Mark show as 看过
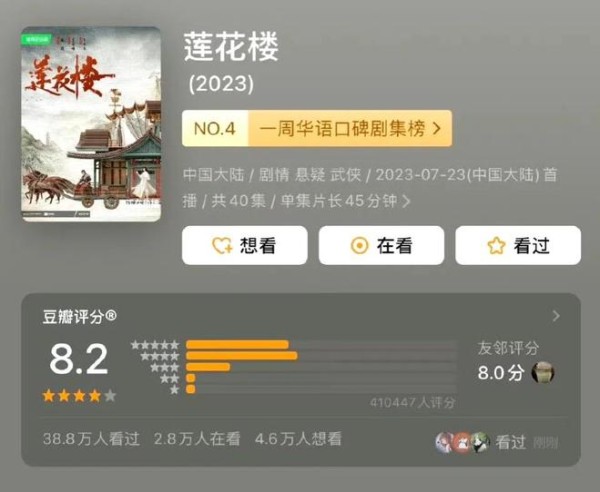The width and height of the screenshot is (600, 492). (518, 245)
